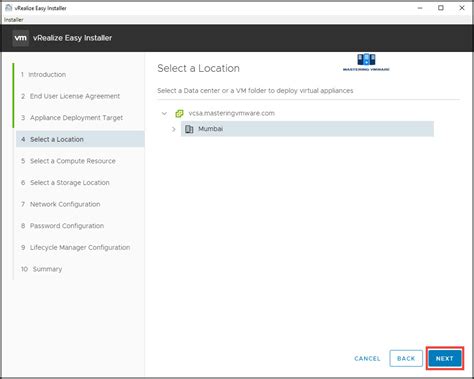This screenshot has width=474, height=379.
Task: Maximize the installer window
Action: click(x=441, y=8)
